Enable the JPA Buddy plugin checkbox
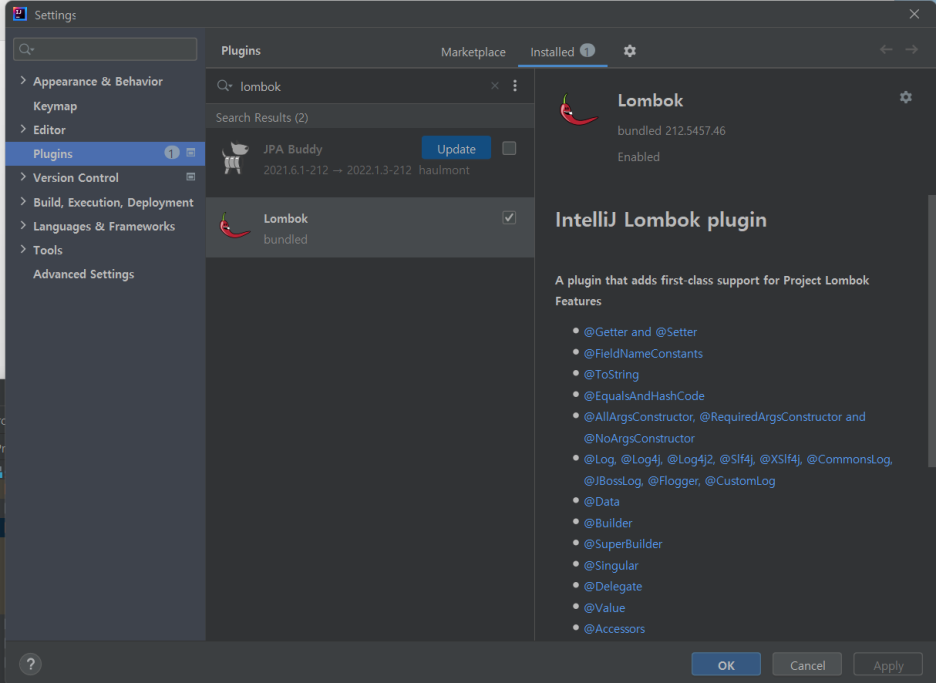Screen dimensions: 936x683 509,148
